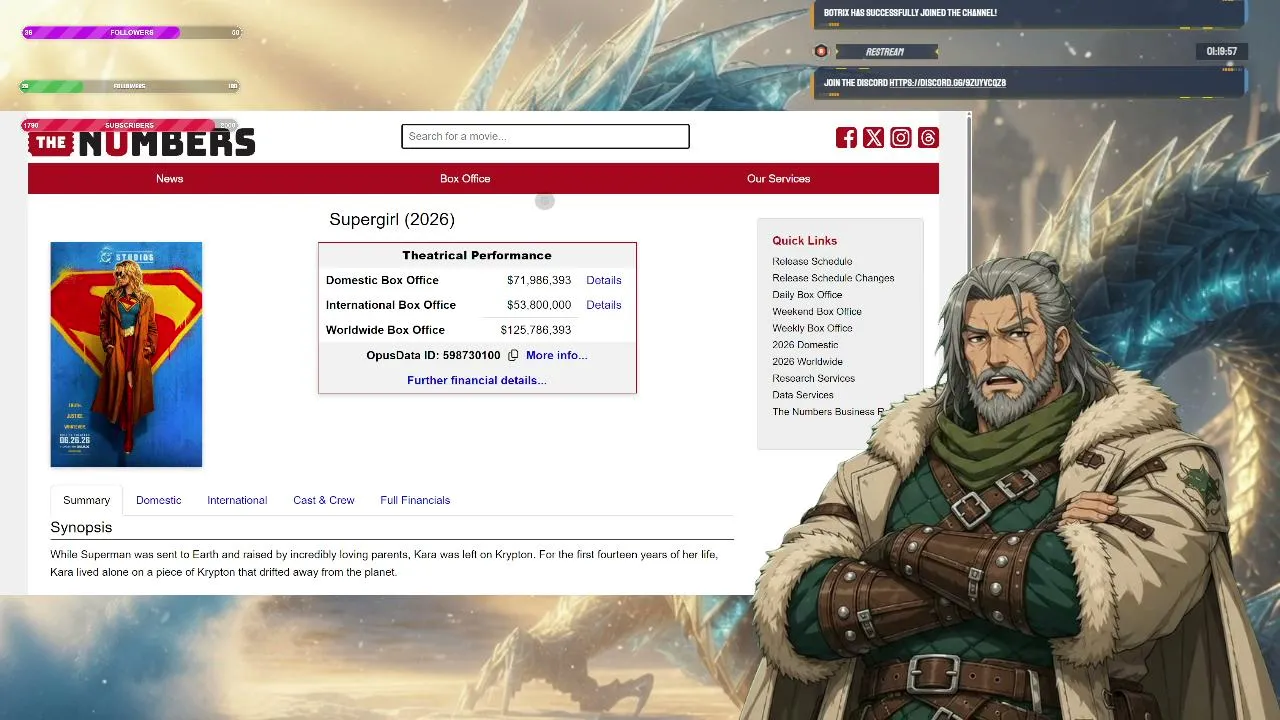Open Daily Box Office quick link
The height and width of the screenshot is (720, 1280).
click(807, 295)
